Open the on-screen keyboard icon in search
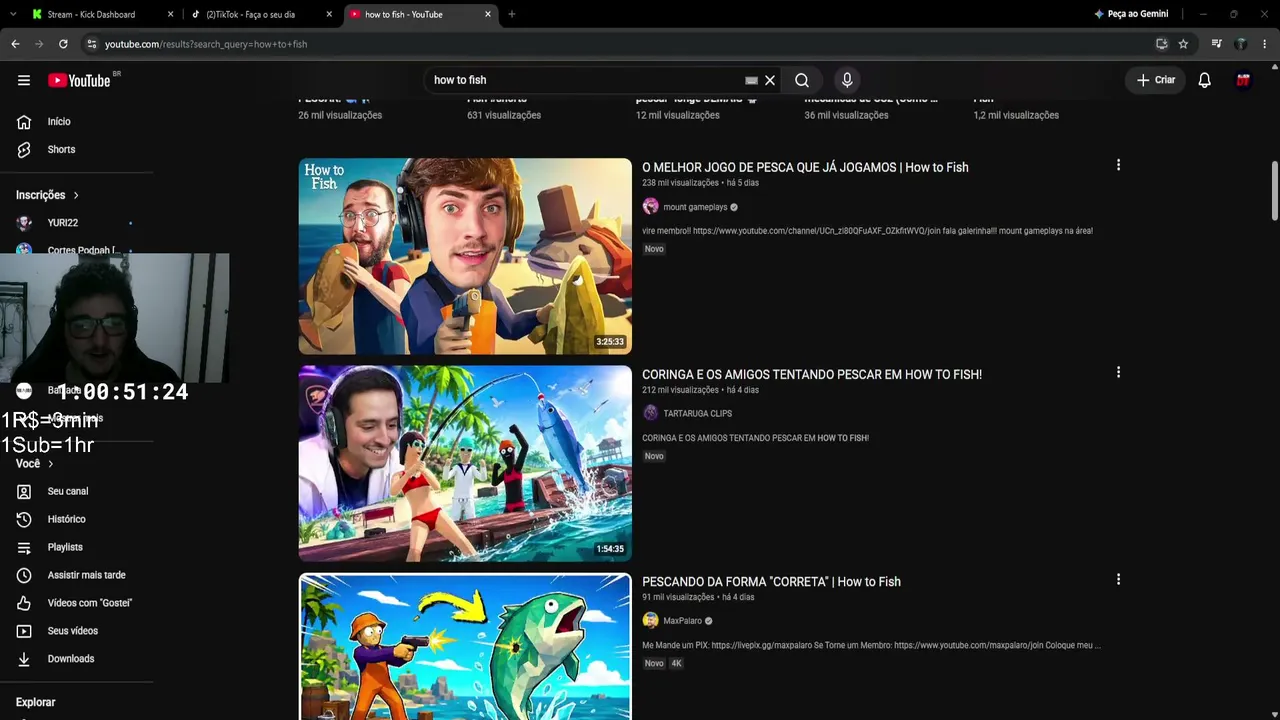Viewport: 1280px width, 720px height. (751, 80)
